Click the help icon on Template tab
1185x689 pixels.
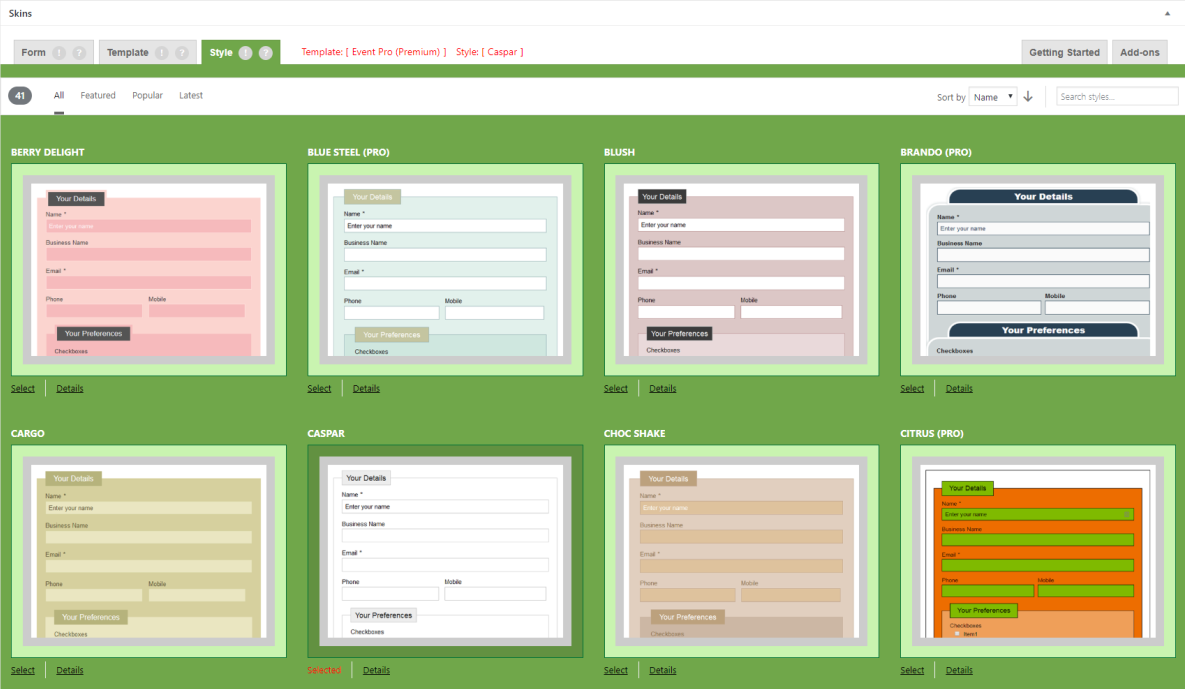(182, 53)
